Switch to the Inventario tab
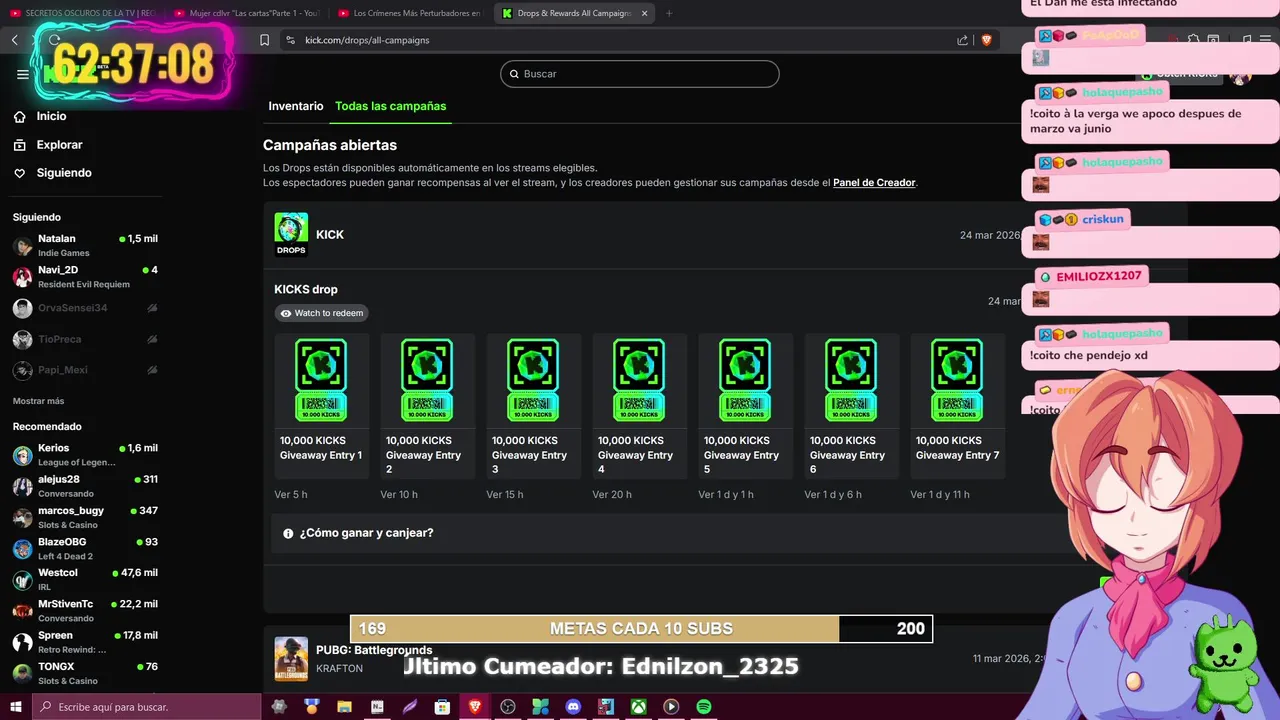This screenshot has height=720, width=1280. (296, 106)
